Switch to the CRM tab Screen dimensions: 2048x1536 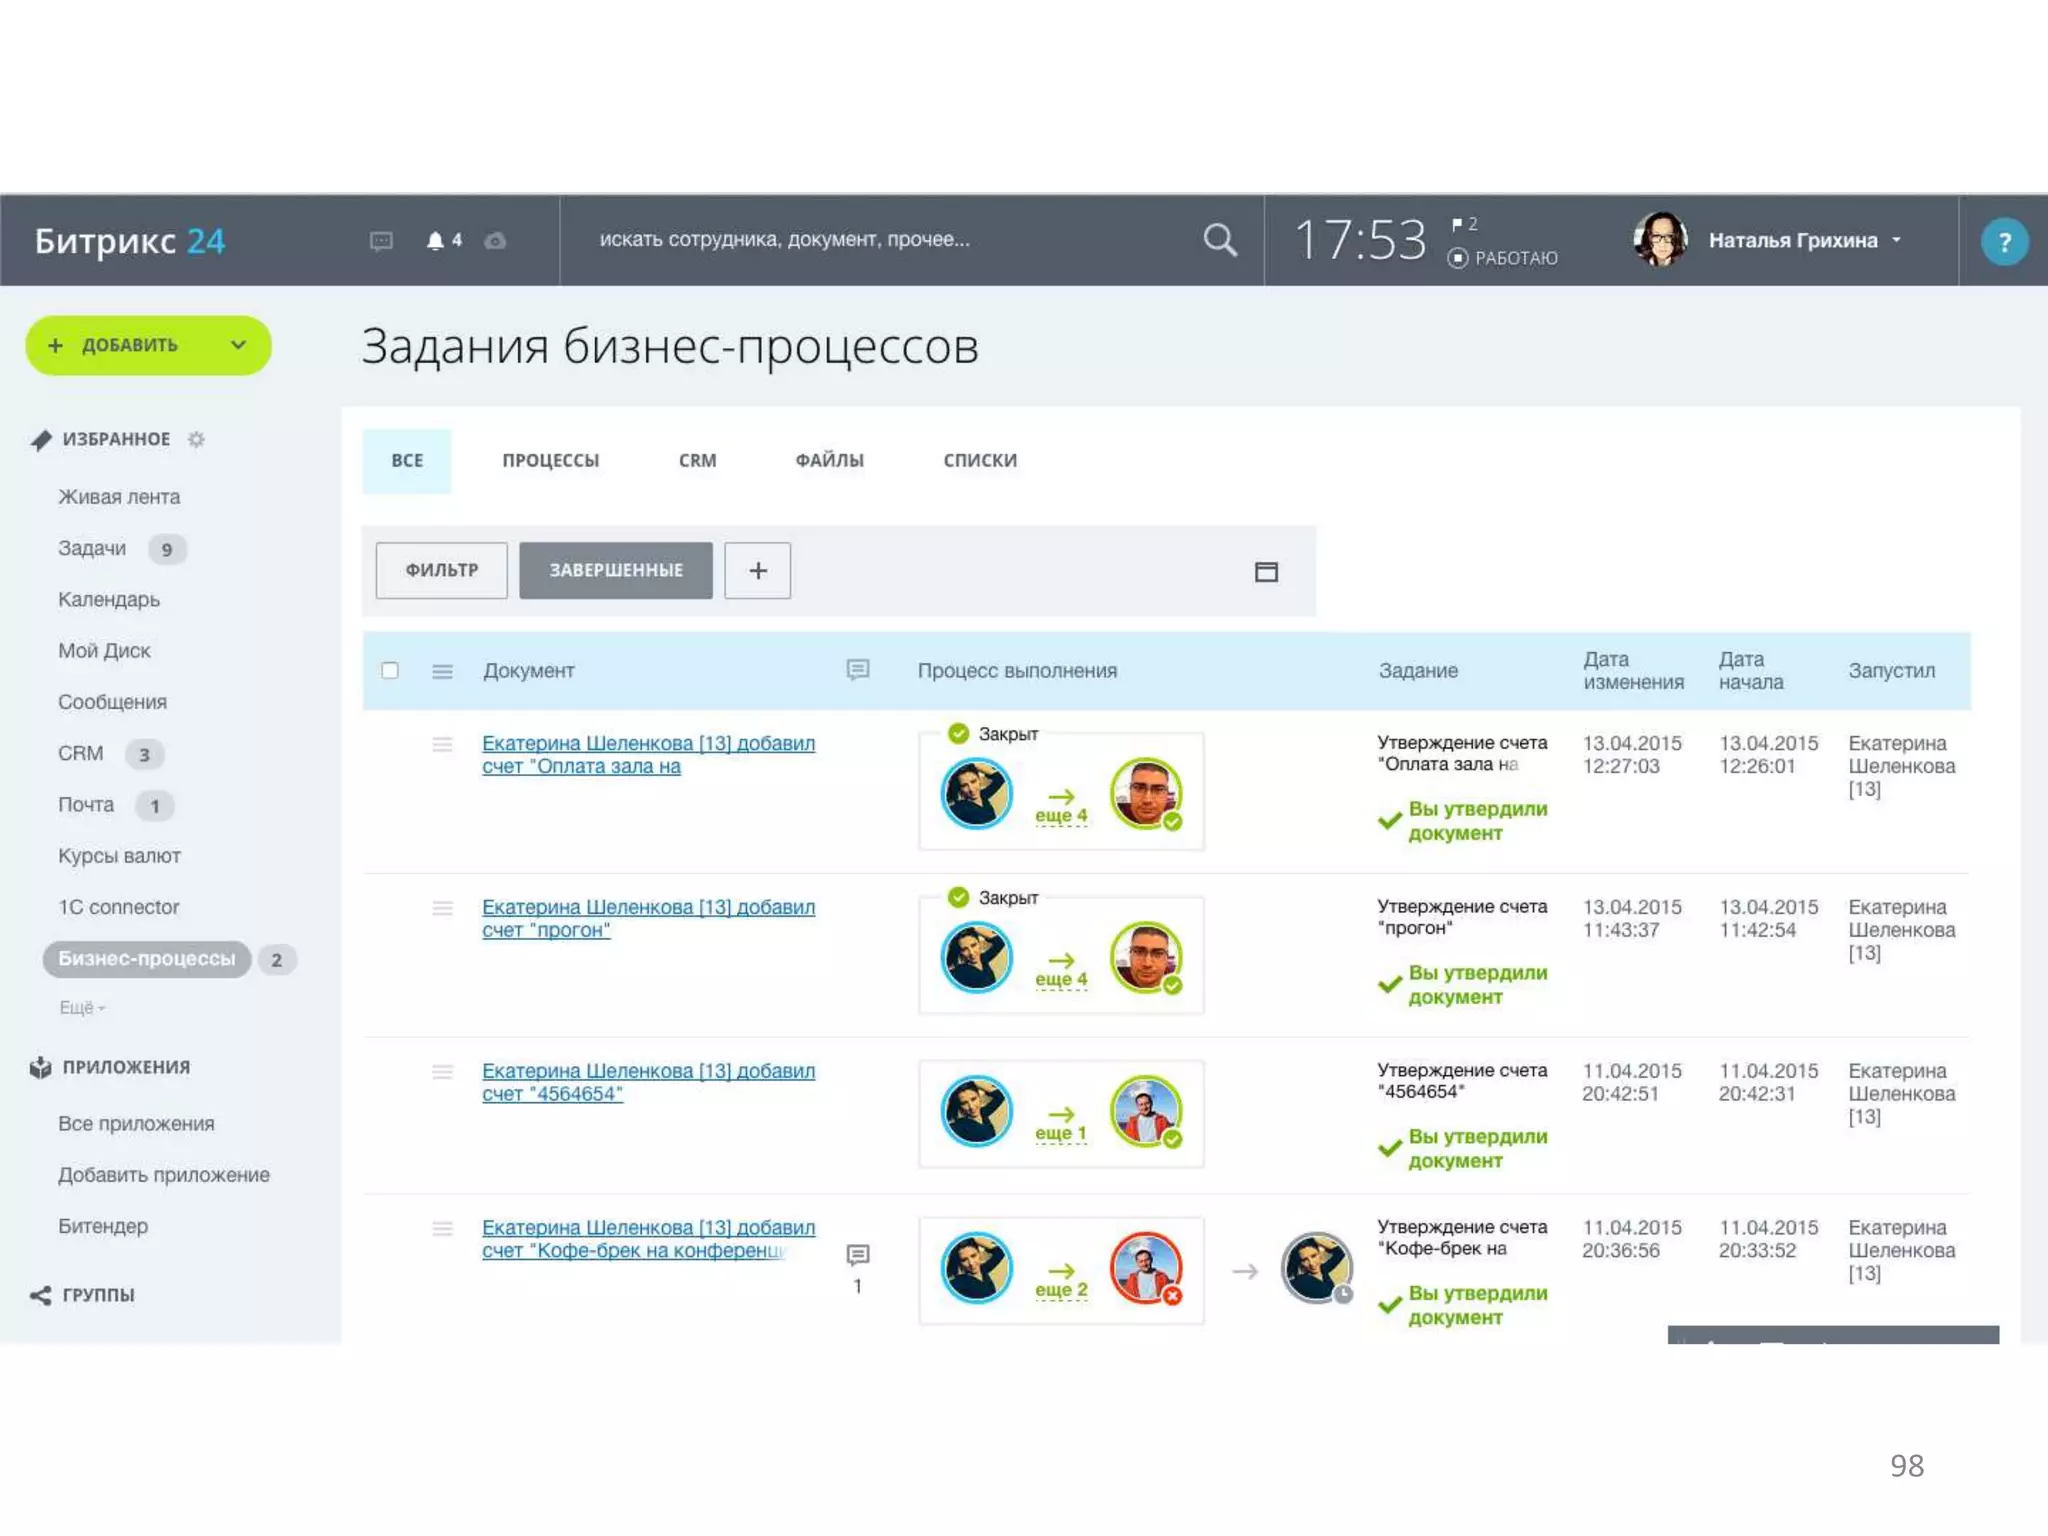pyautogui.click(x=697, y=461)
